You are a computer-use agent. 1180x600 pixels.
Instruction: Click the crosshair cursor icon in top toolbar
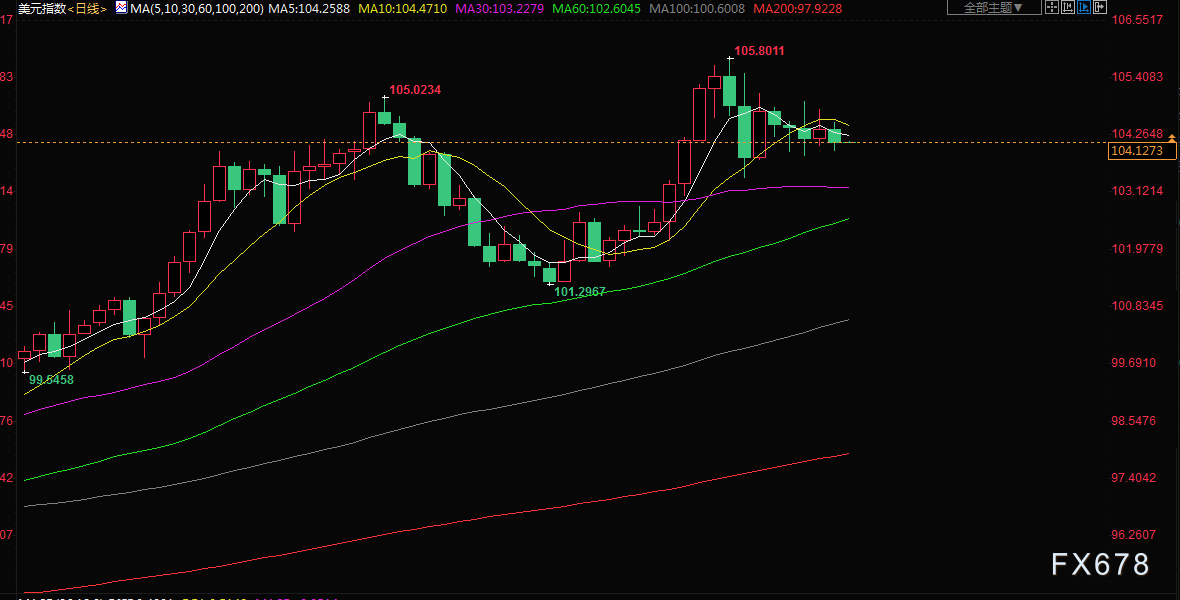(x=1052, y=7)
